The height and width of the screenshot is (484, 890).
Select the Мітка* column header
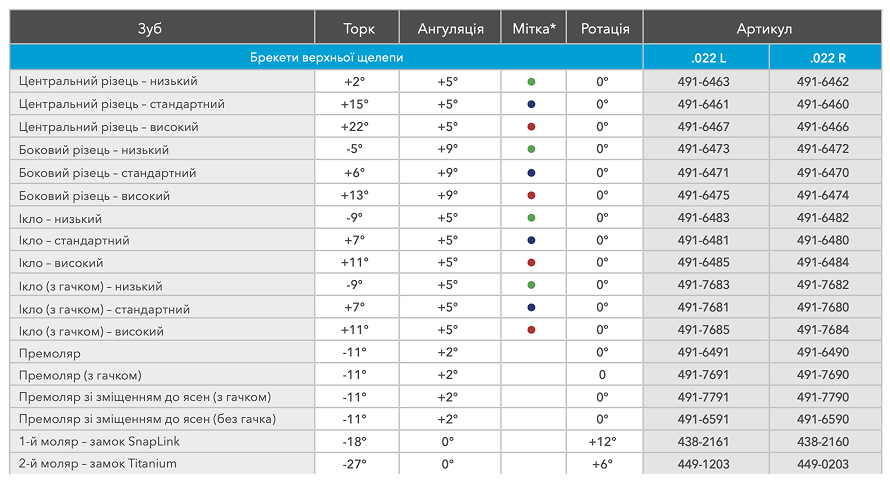coord(534,28)
